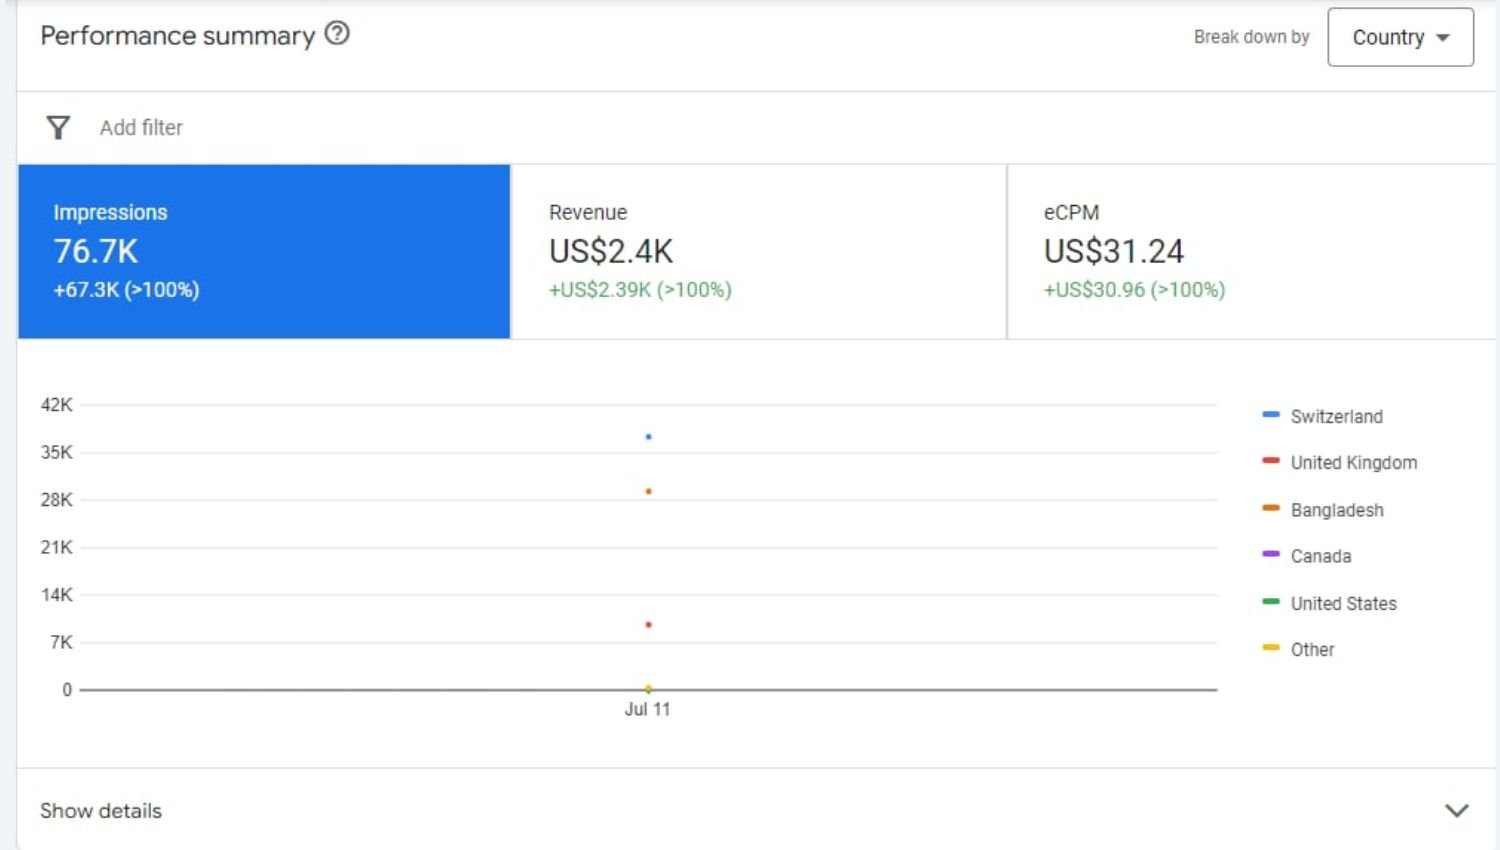Click the red United Kingdom data point
Screen dimensions: 1500x850
tap(648, 625)
